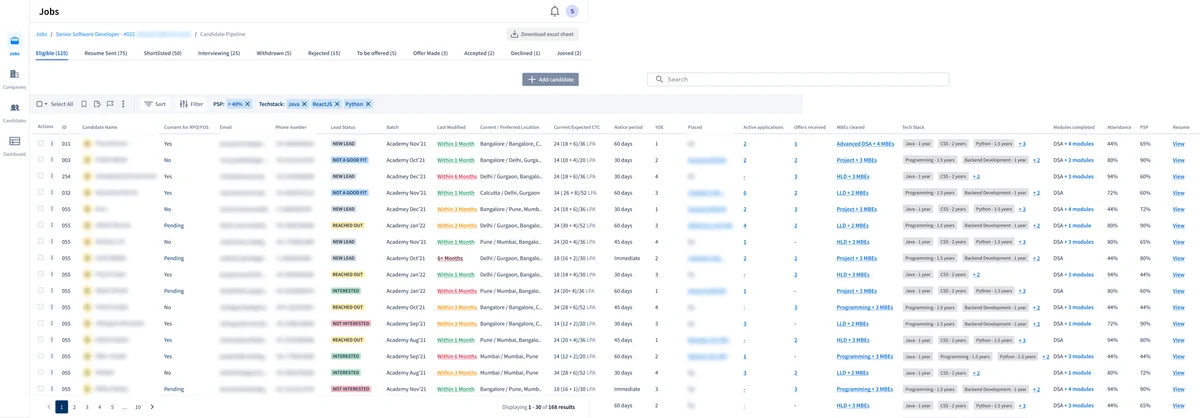Click Last Modified column header
The height and width of the screenshot is (418, 1200).
click(x=451, y=127)
